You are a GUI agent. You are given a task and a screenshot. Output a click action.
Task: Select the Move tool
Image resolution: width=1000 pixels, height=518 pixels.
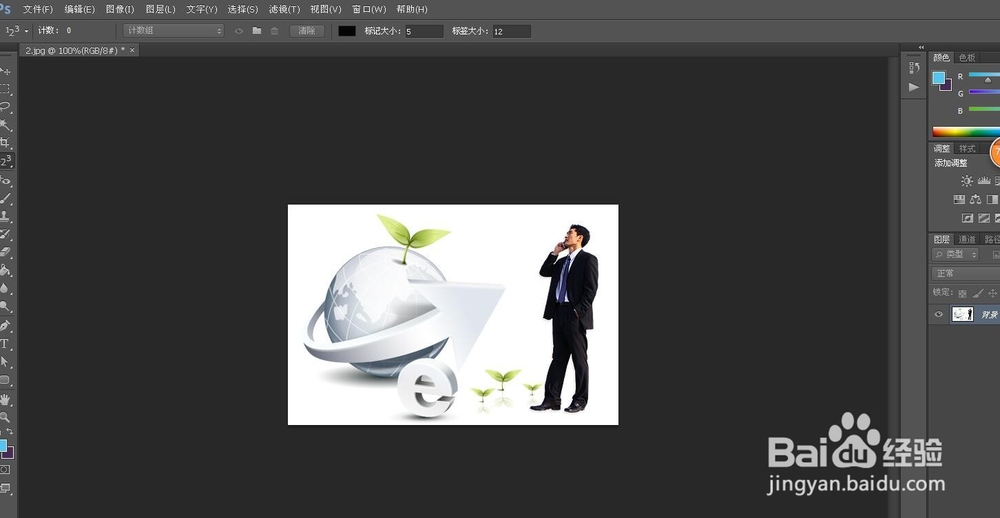coord(5,71)
